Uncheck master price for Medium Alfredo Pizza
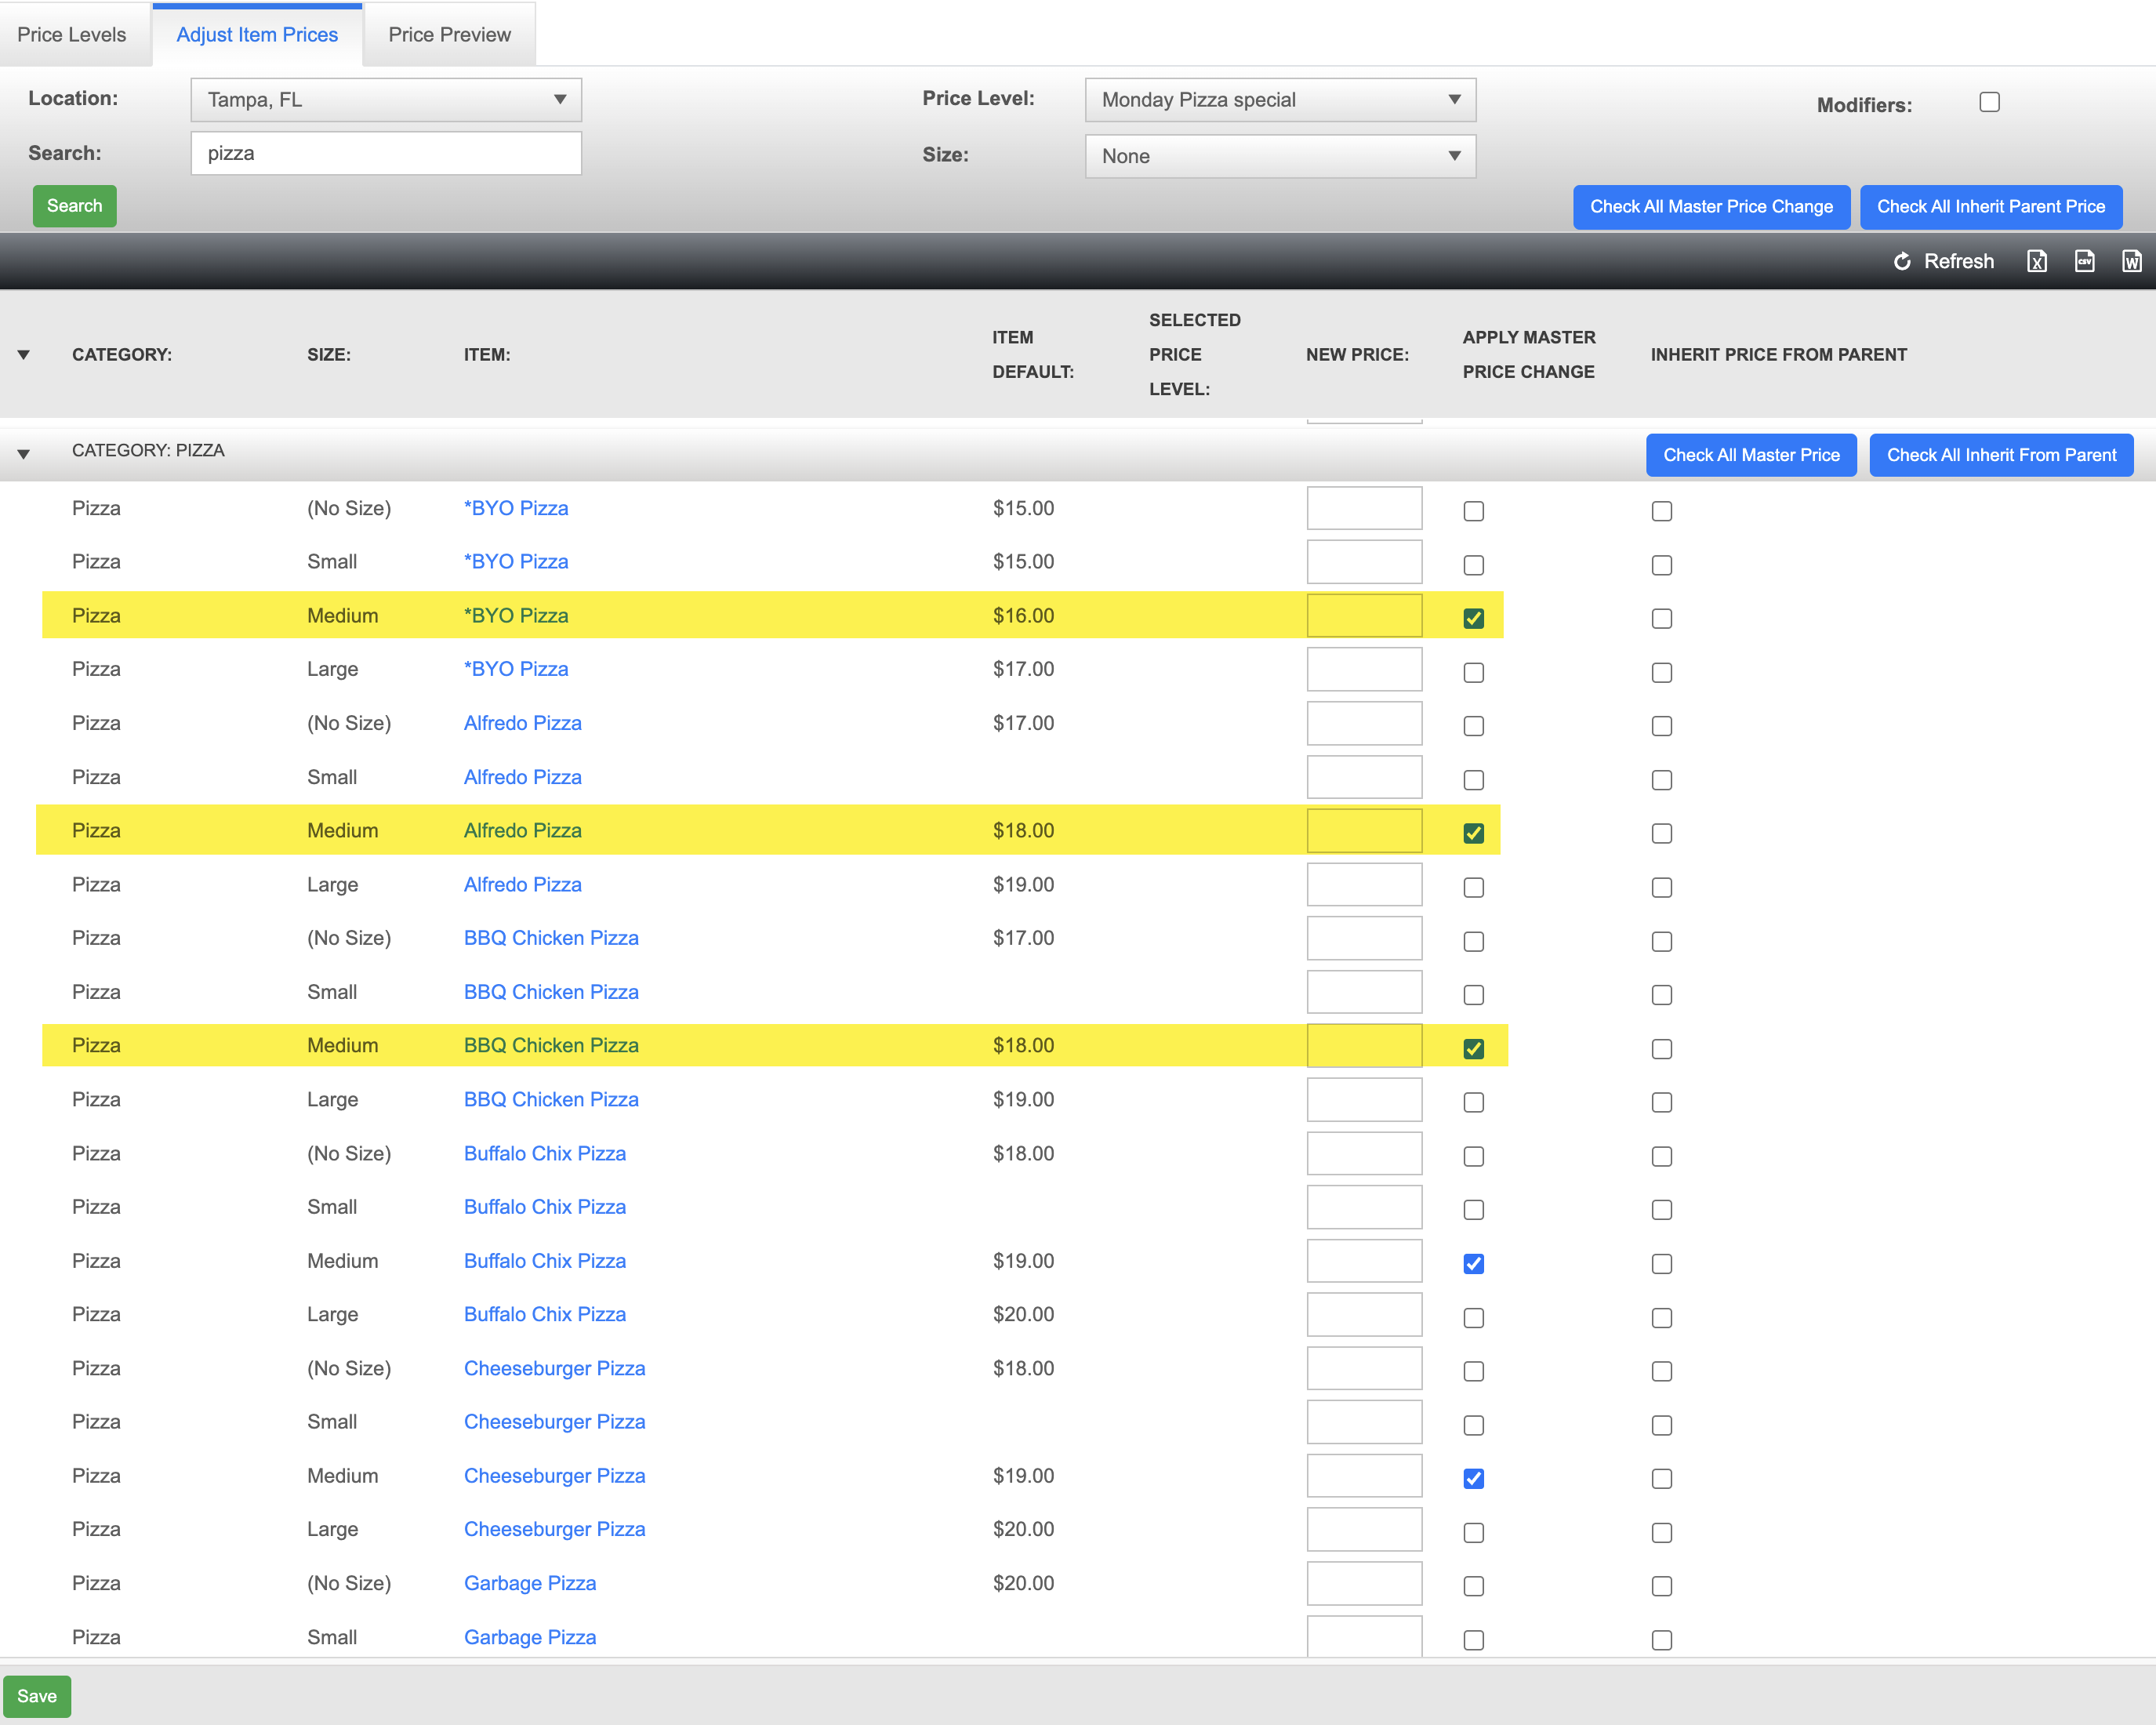 [x=1473, y=833]
